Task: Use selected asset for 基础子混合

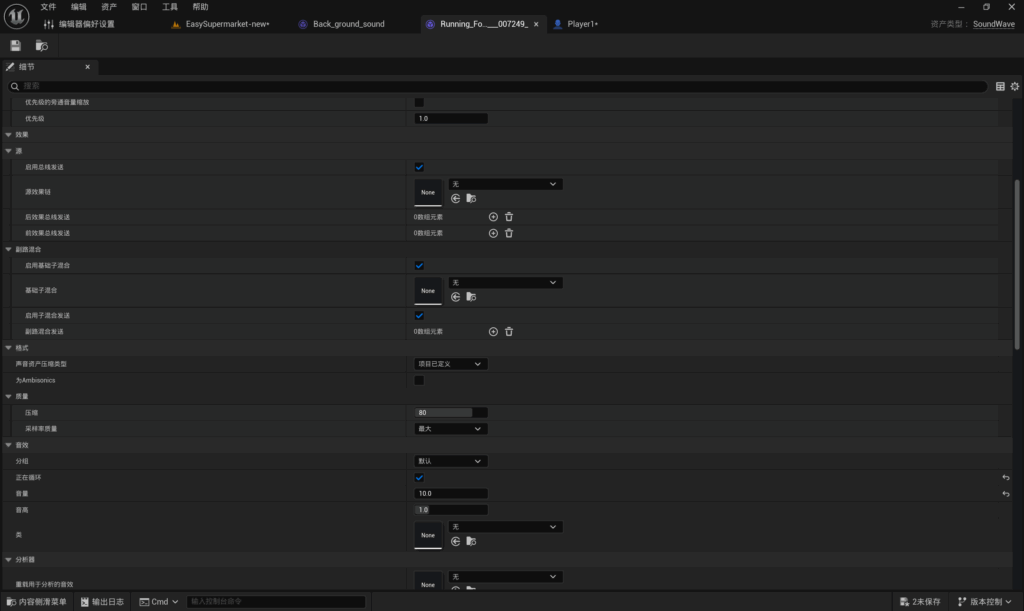Action: (x=455, y=297)
